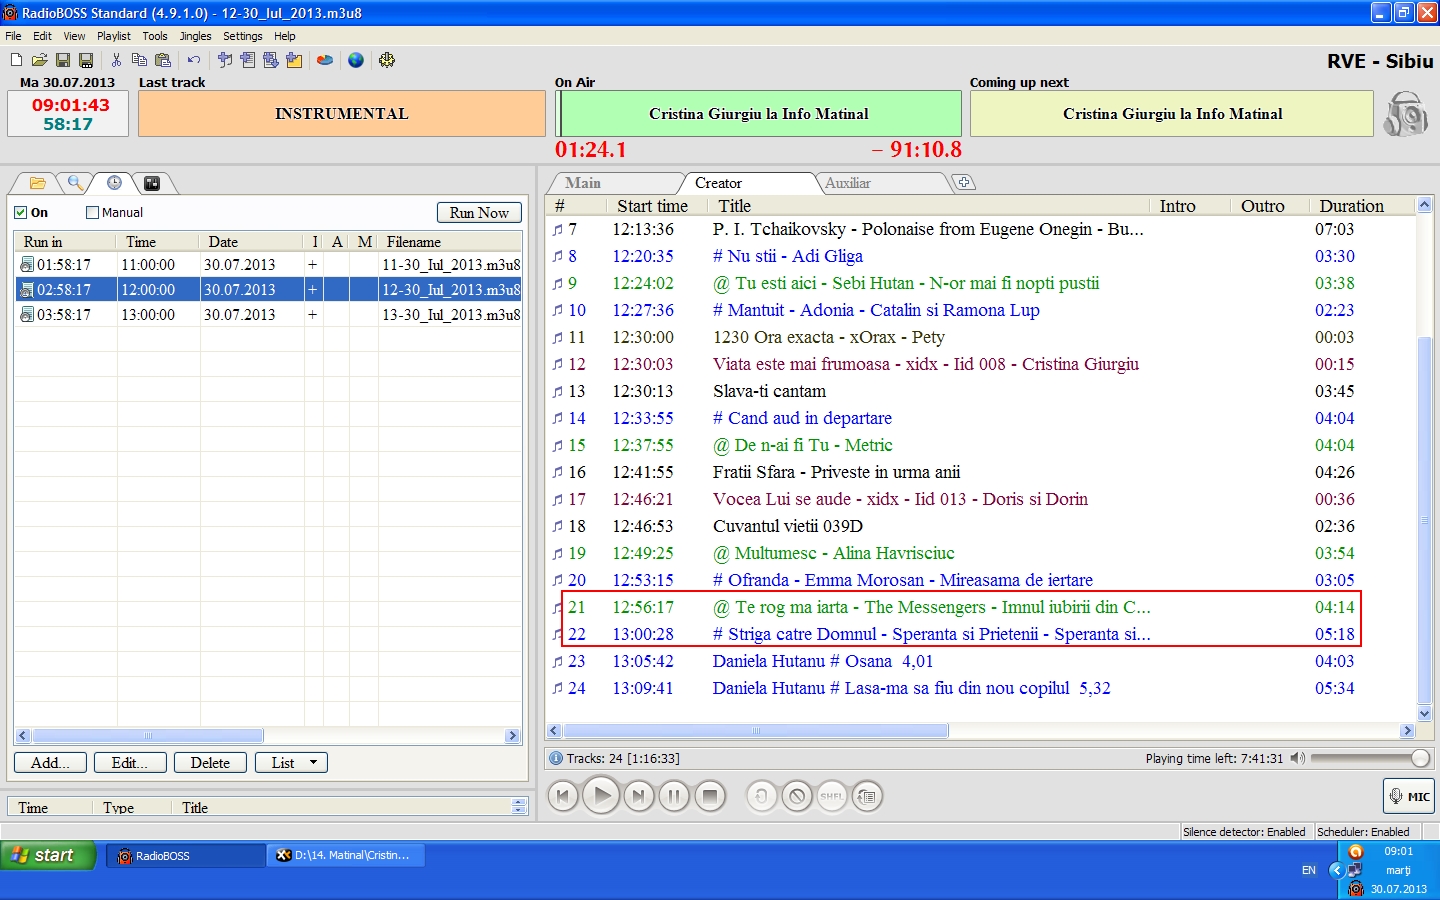Select the Cut scissors icon
This screenshot has height=900, width=1440.
(116, 60)
